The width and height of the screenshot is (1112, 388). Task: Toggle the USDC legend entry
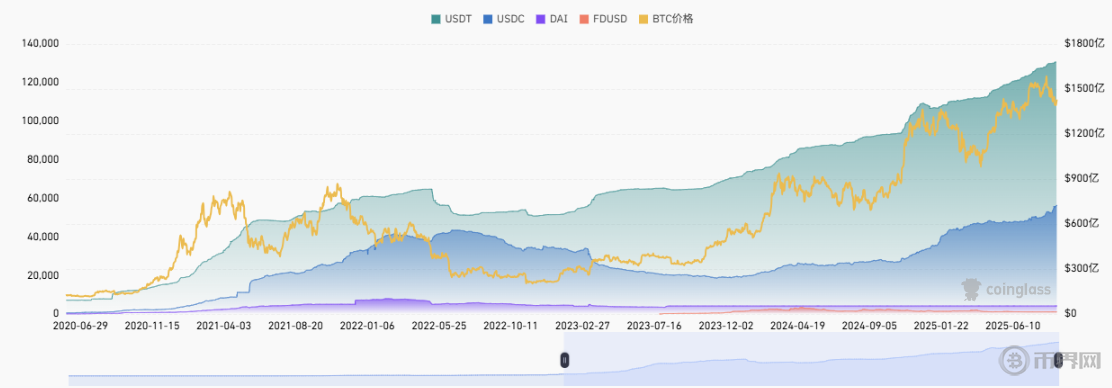(x=504, y=18)
